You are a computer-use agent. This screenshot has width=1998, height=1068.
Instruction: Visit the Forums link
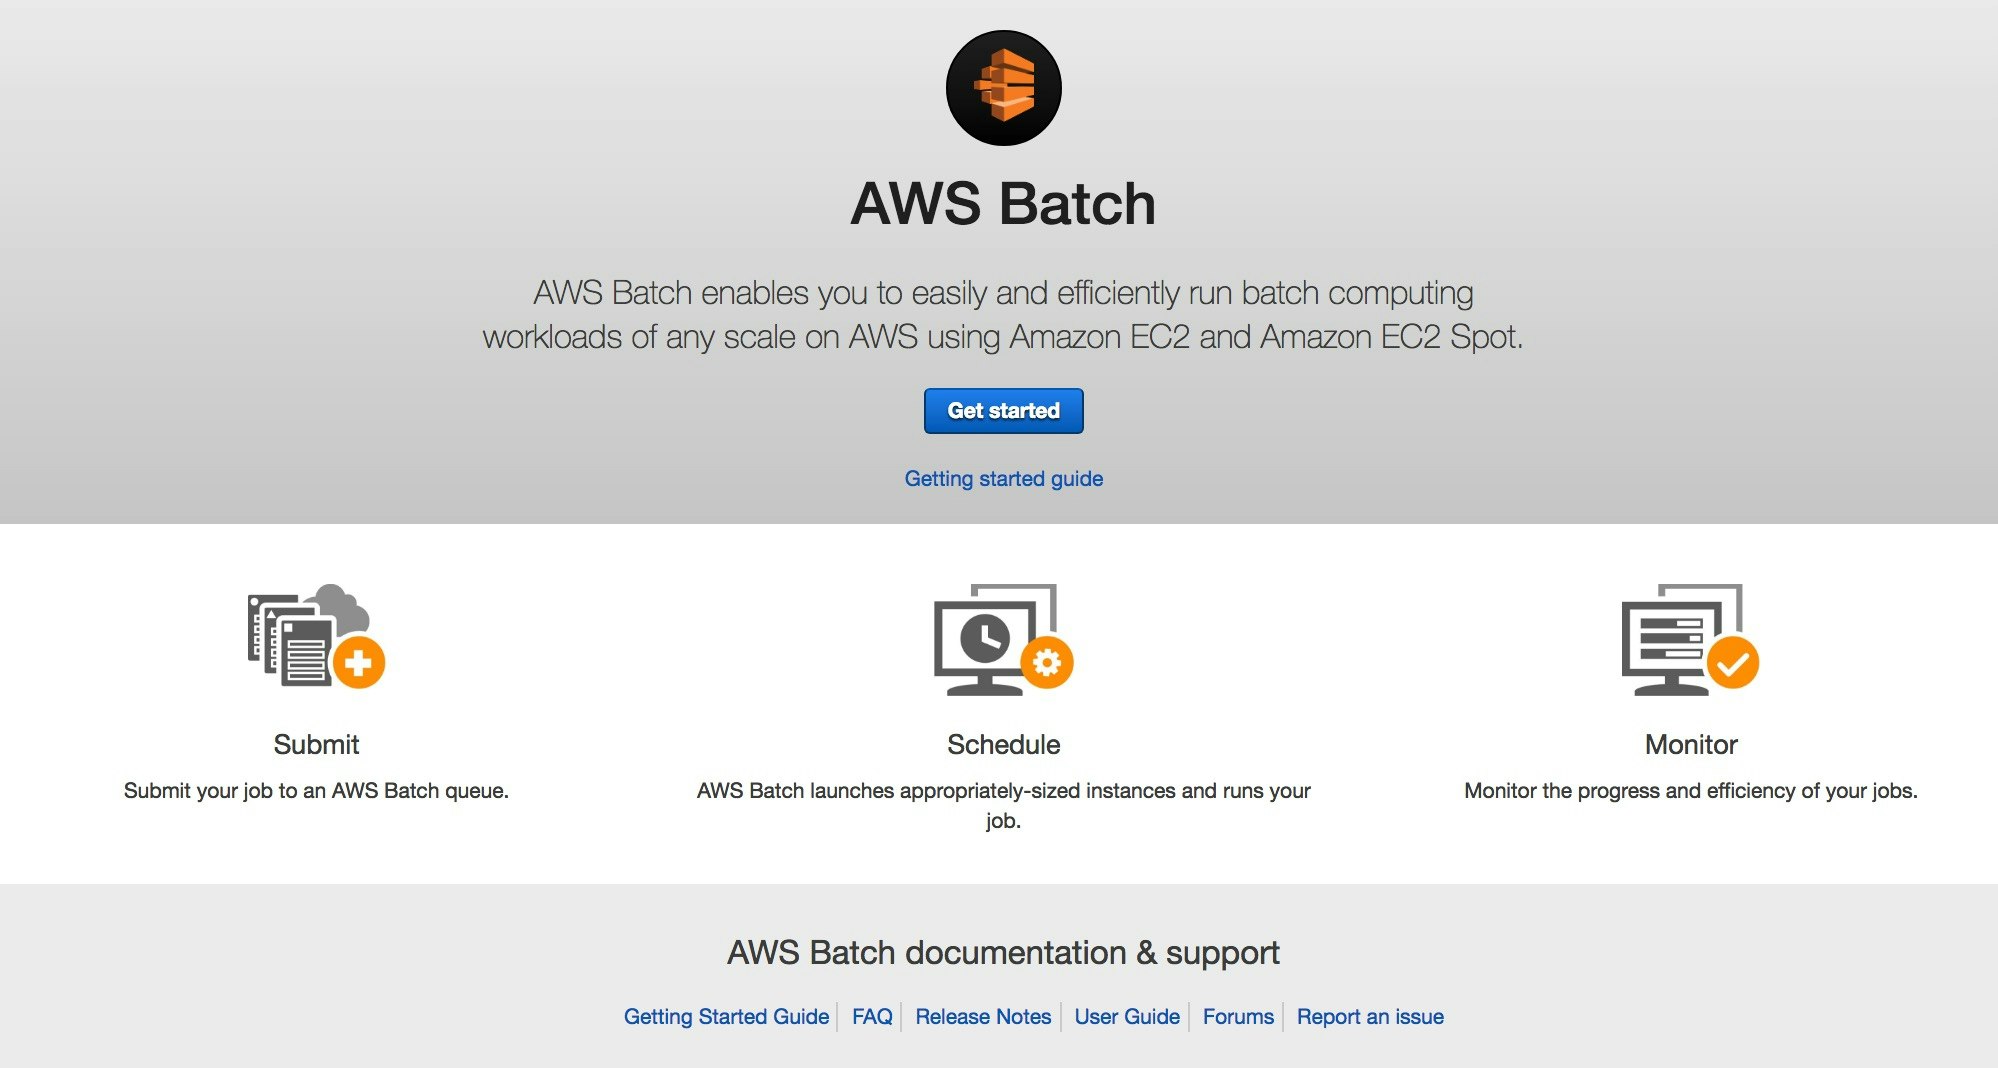click(x=1238, y=1017)
